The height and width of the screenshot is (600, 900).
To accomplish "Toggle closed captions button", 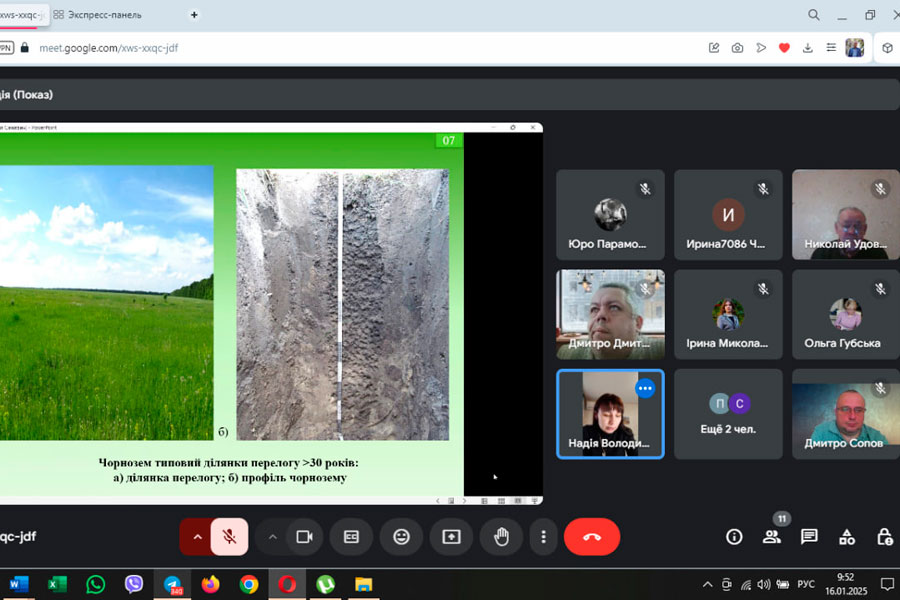I will click(351, 537).
